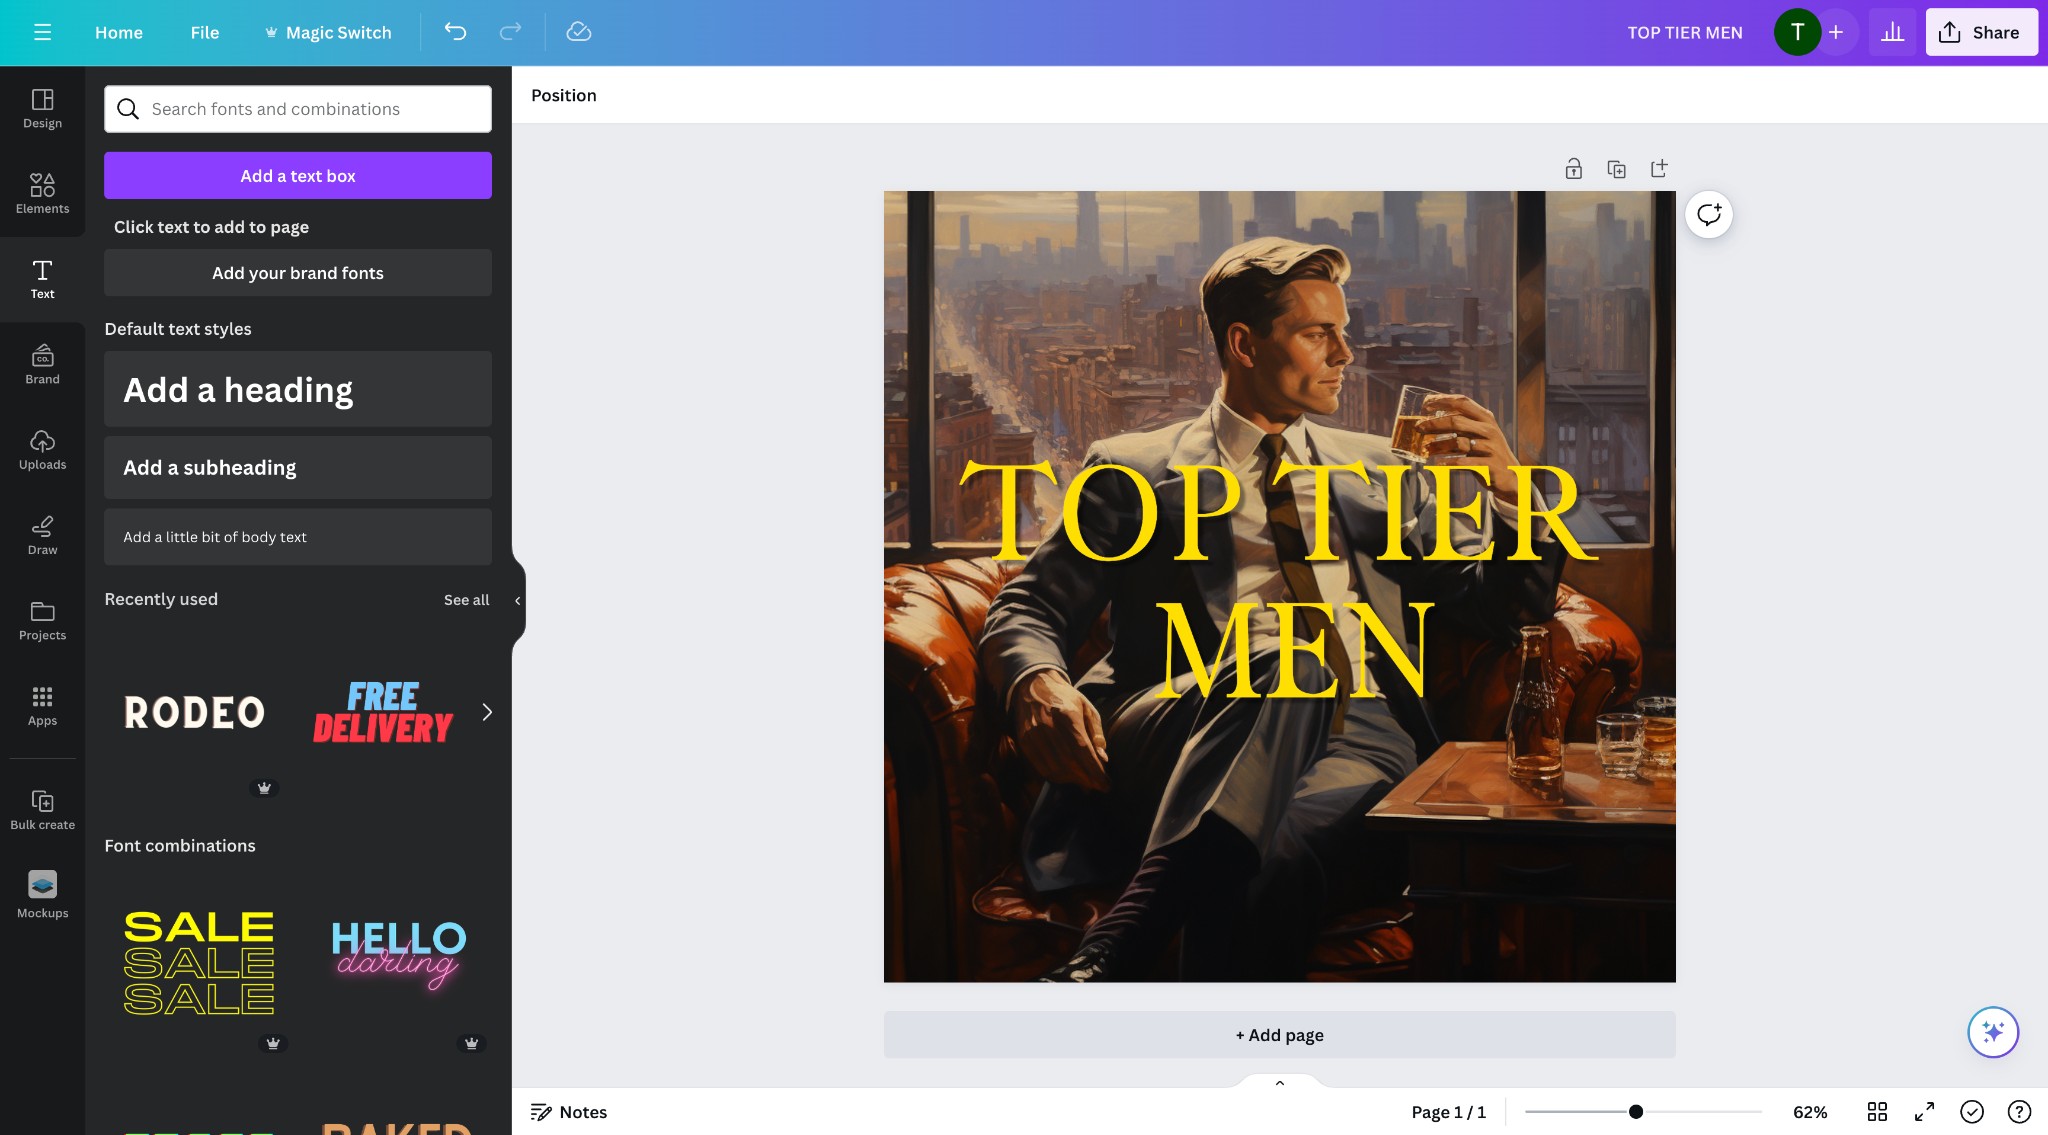Open Bulk create in sidebar
2048x1135 pixels.
point(42,810)
